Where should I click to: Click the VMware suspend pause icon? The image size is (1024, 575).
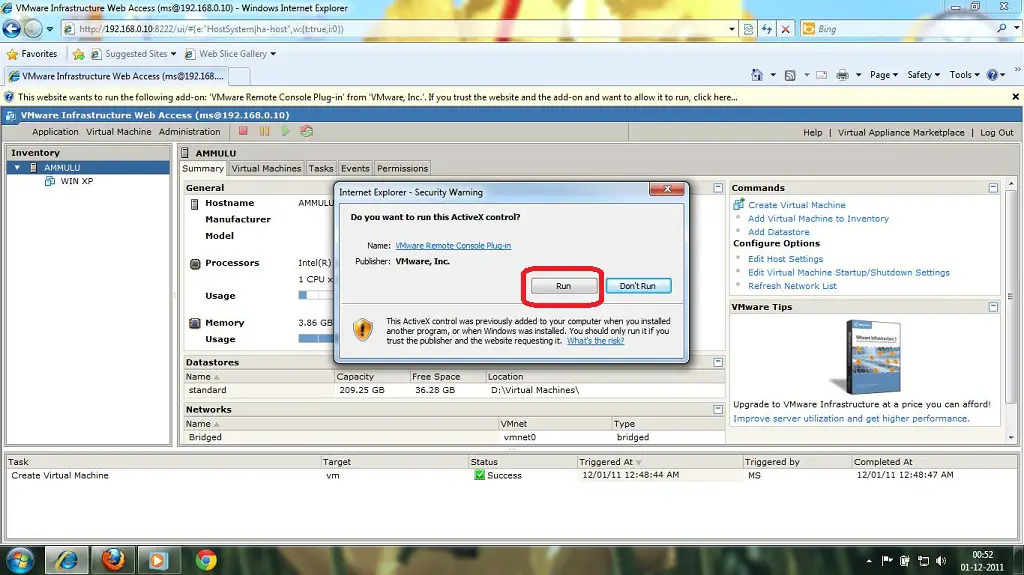point(264,131)
